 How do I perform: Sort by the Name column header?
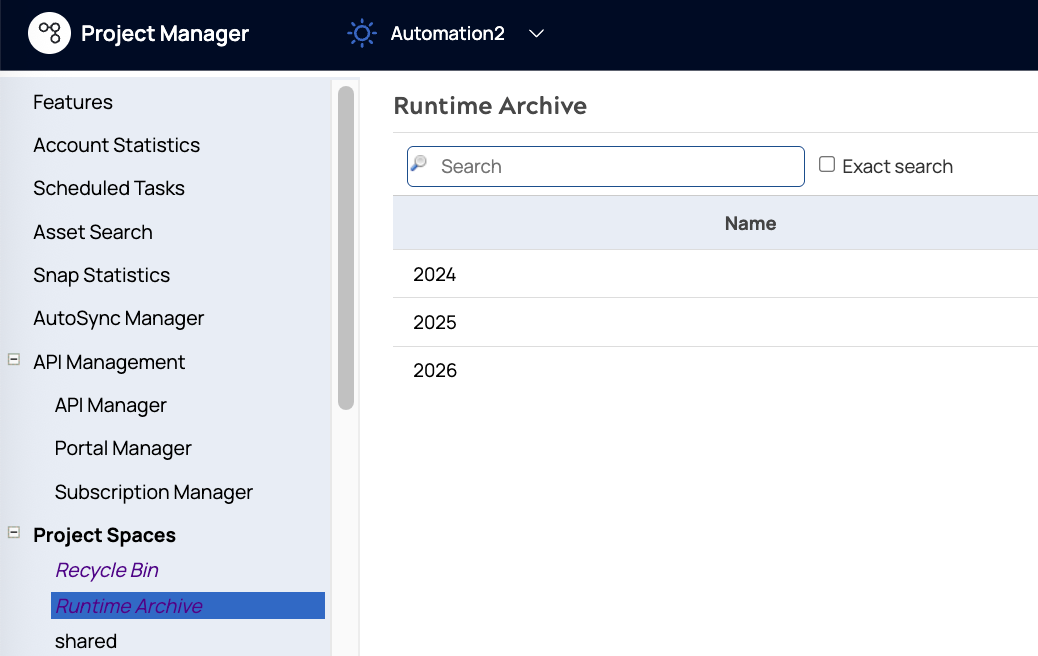750,223
